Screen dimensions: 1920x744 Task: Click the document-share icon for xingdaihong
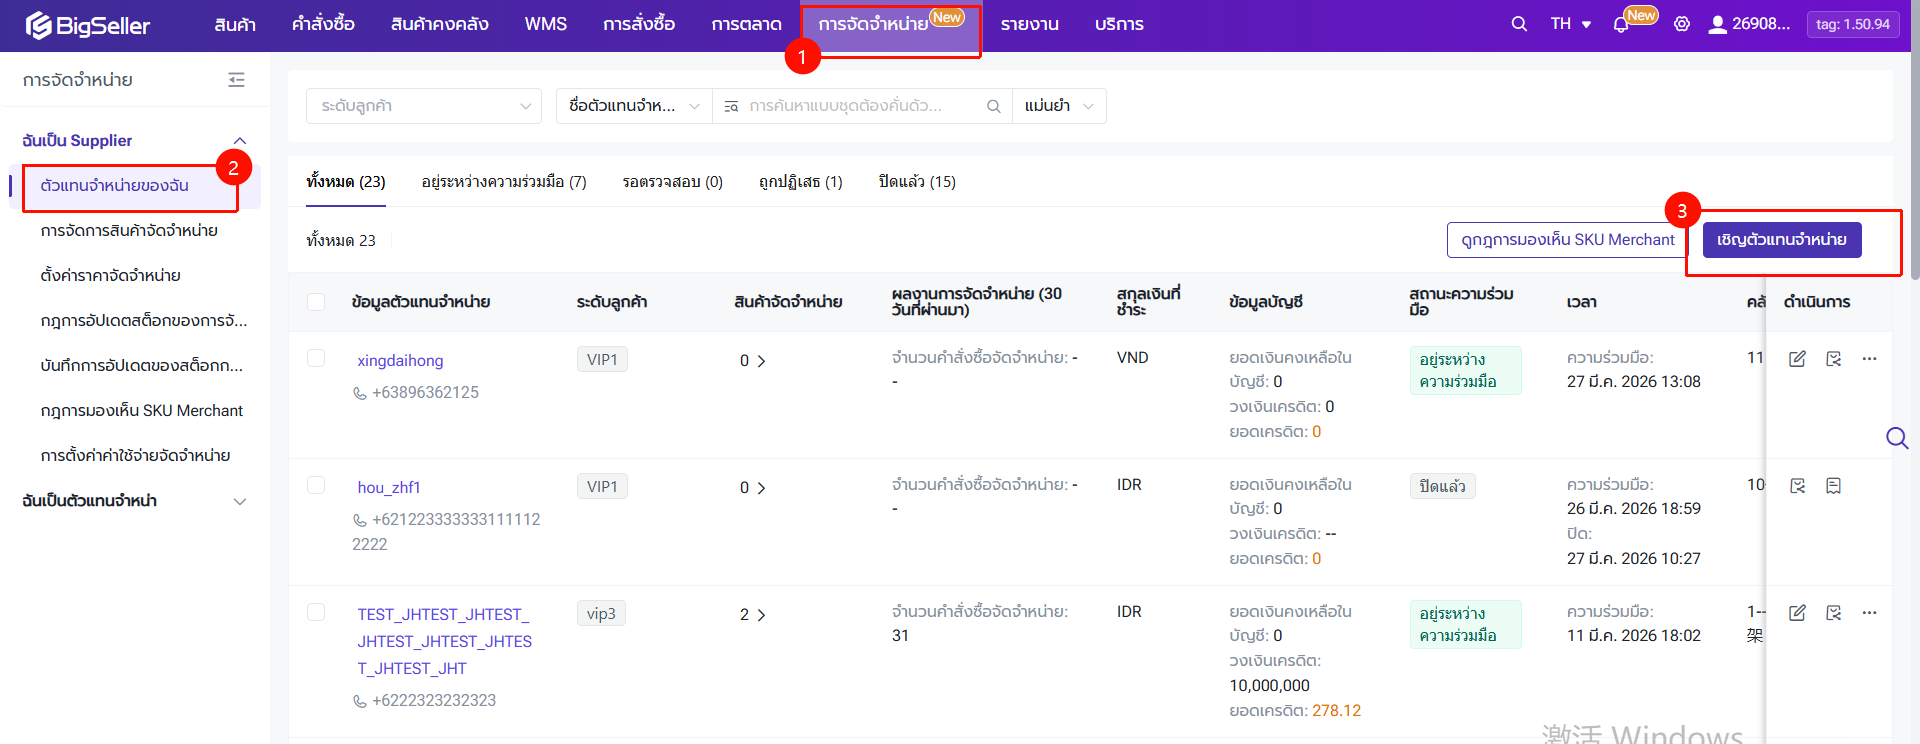tap(1833, 359)
